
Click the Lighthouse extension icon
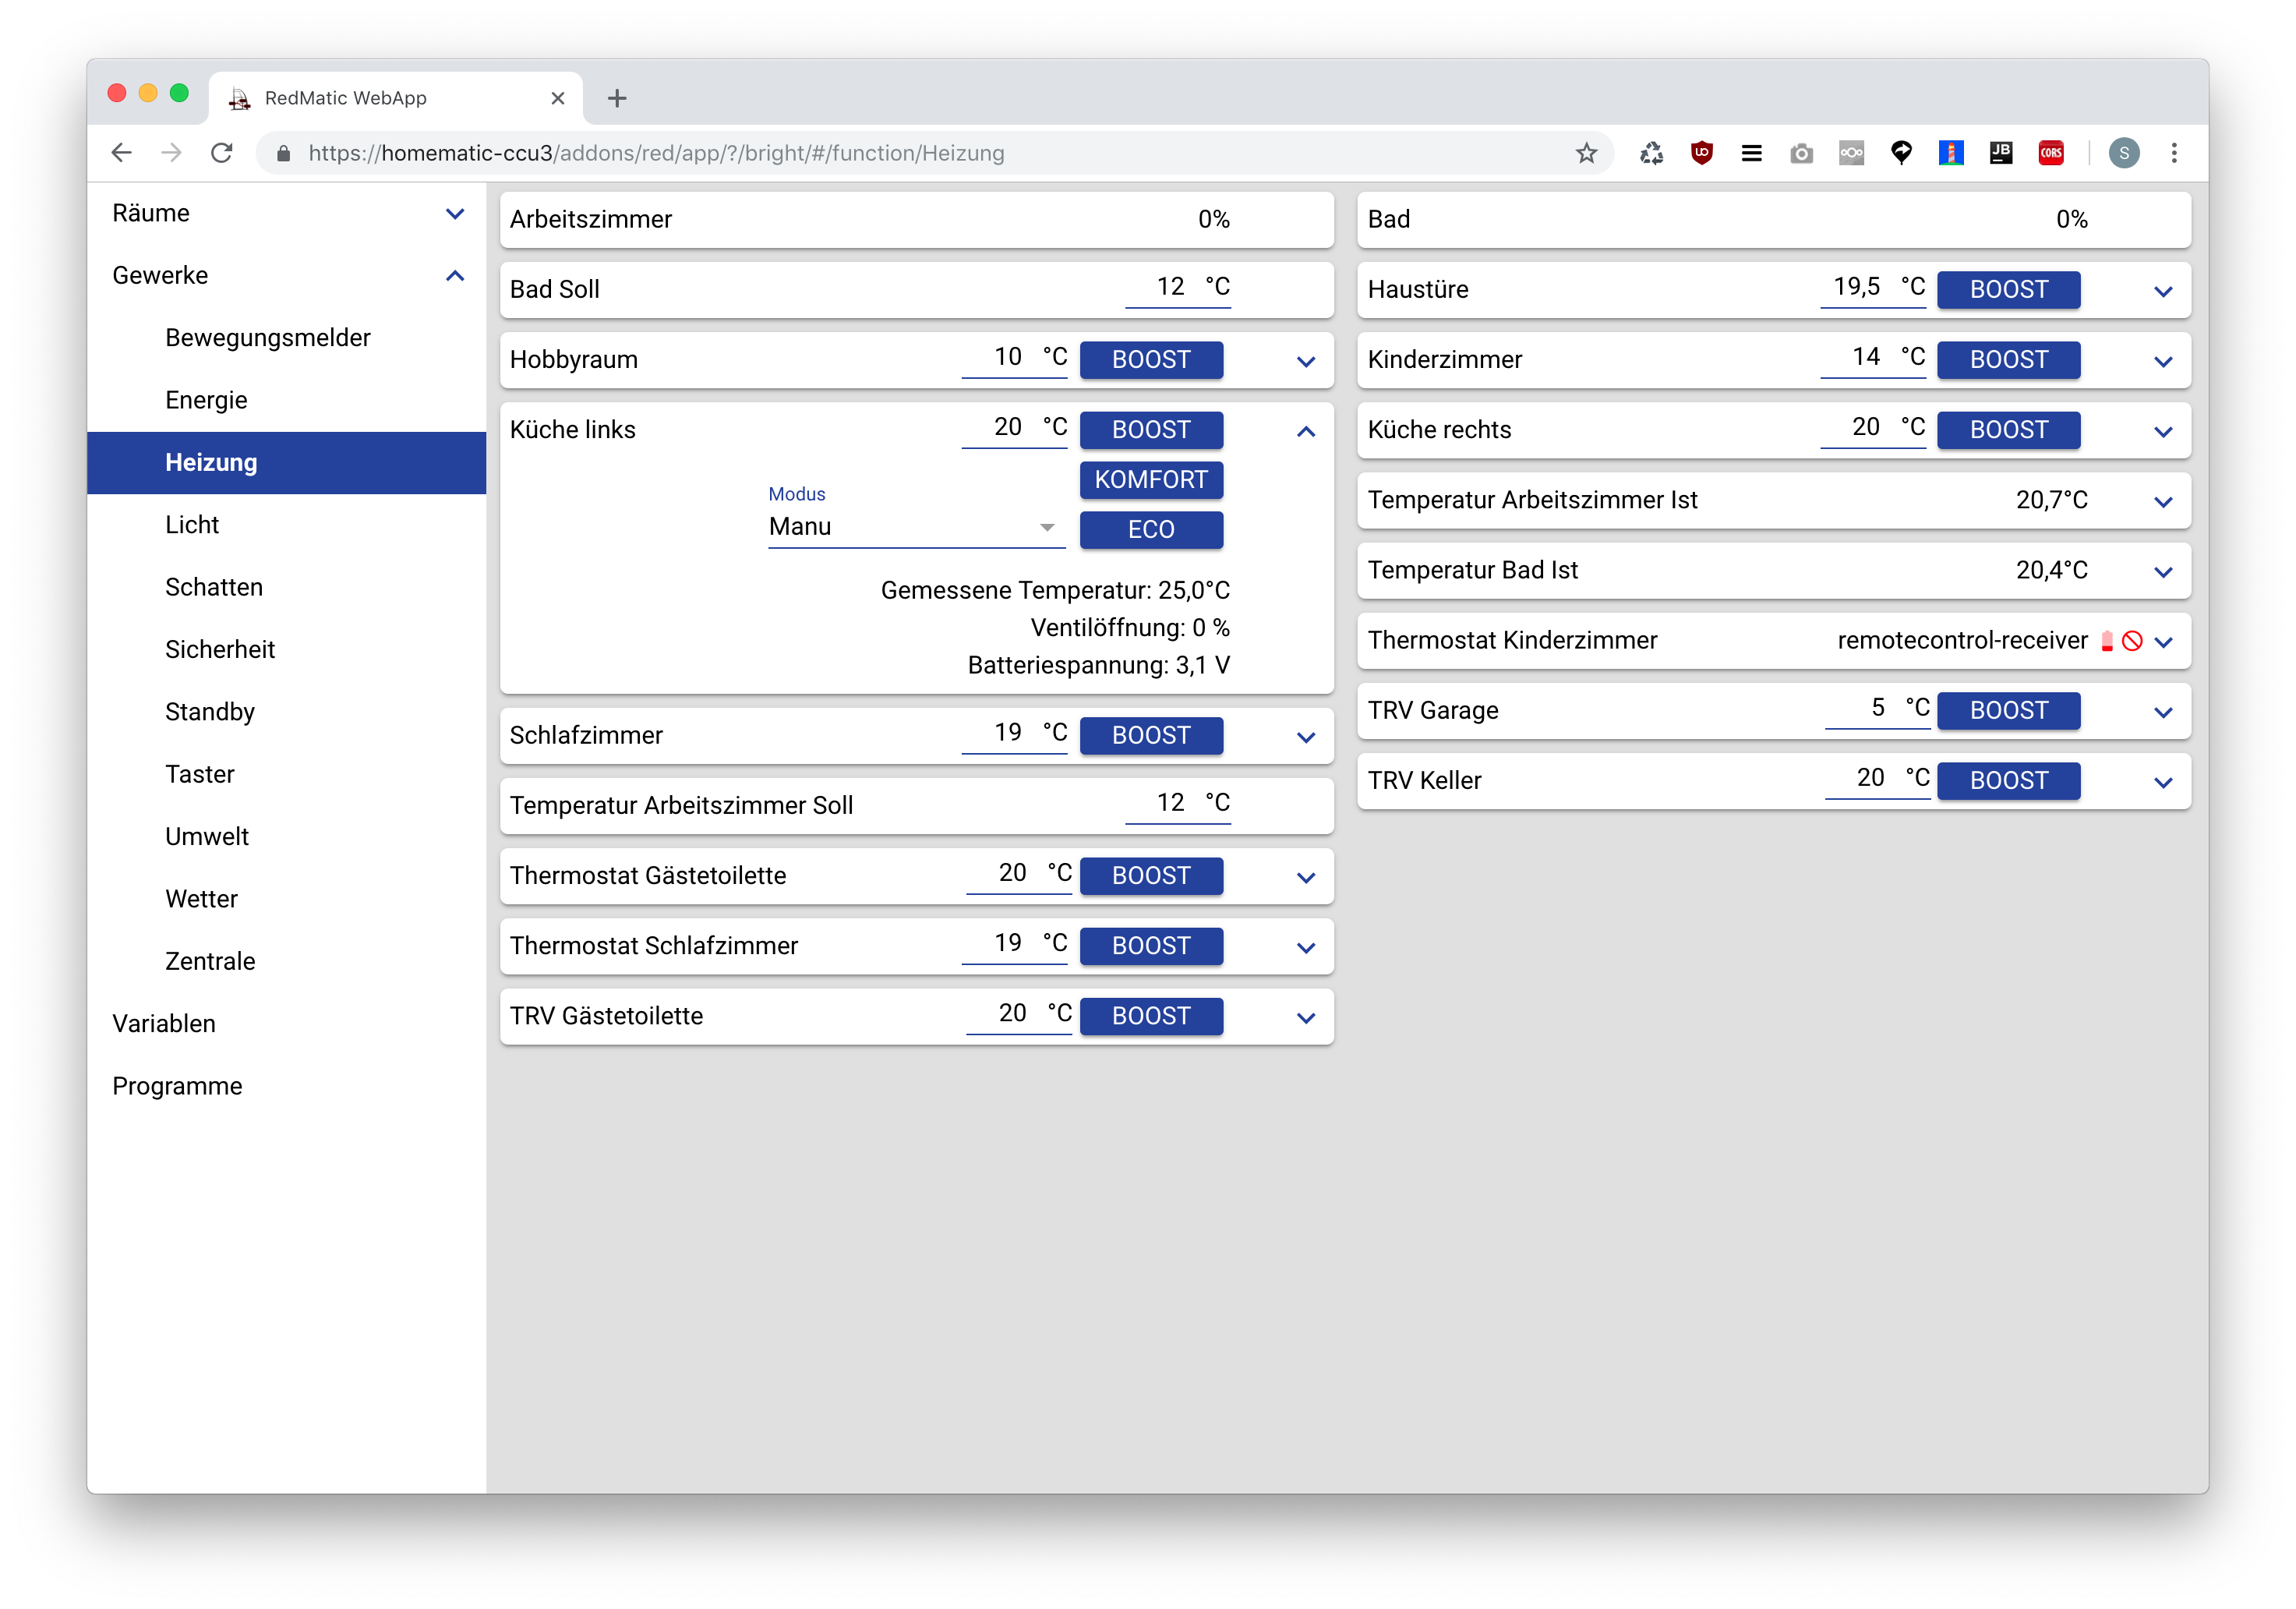(1951, 153)
